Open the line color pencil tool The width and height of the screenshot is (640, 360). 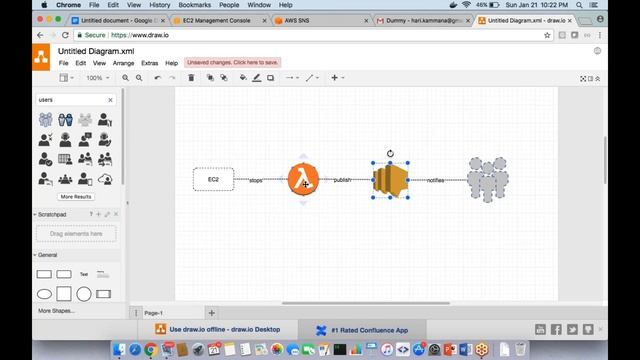tap(256, 78)
